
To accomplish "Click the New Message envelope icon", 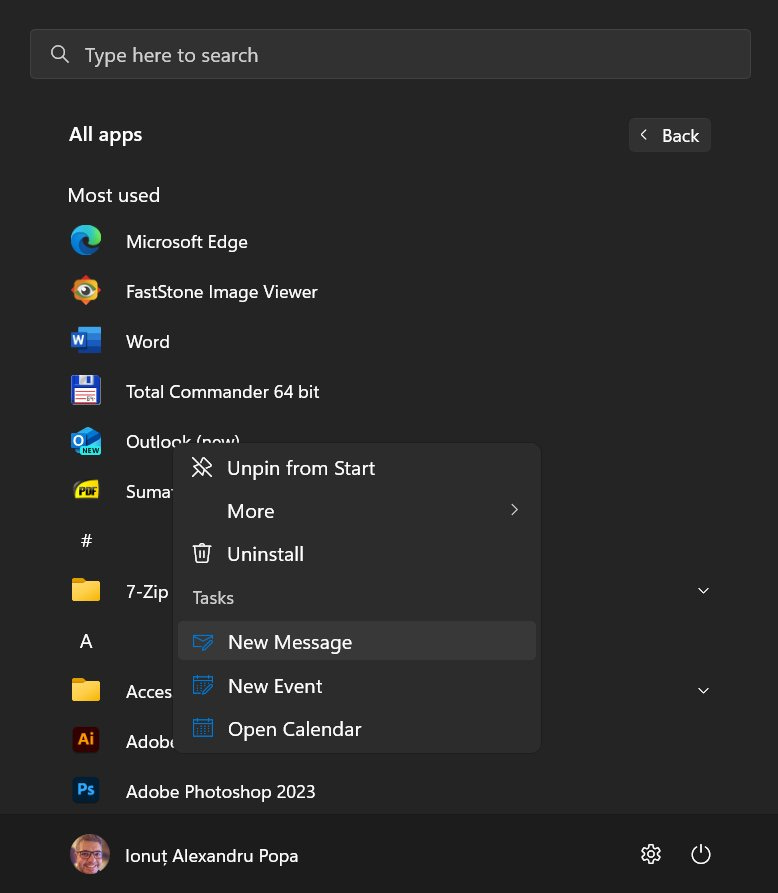I will tap(203, 642).
